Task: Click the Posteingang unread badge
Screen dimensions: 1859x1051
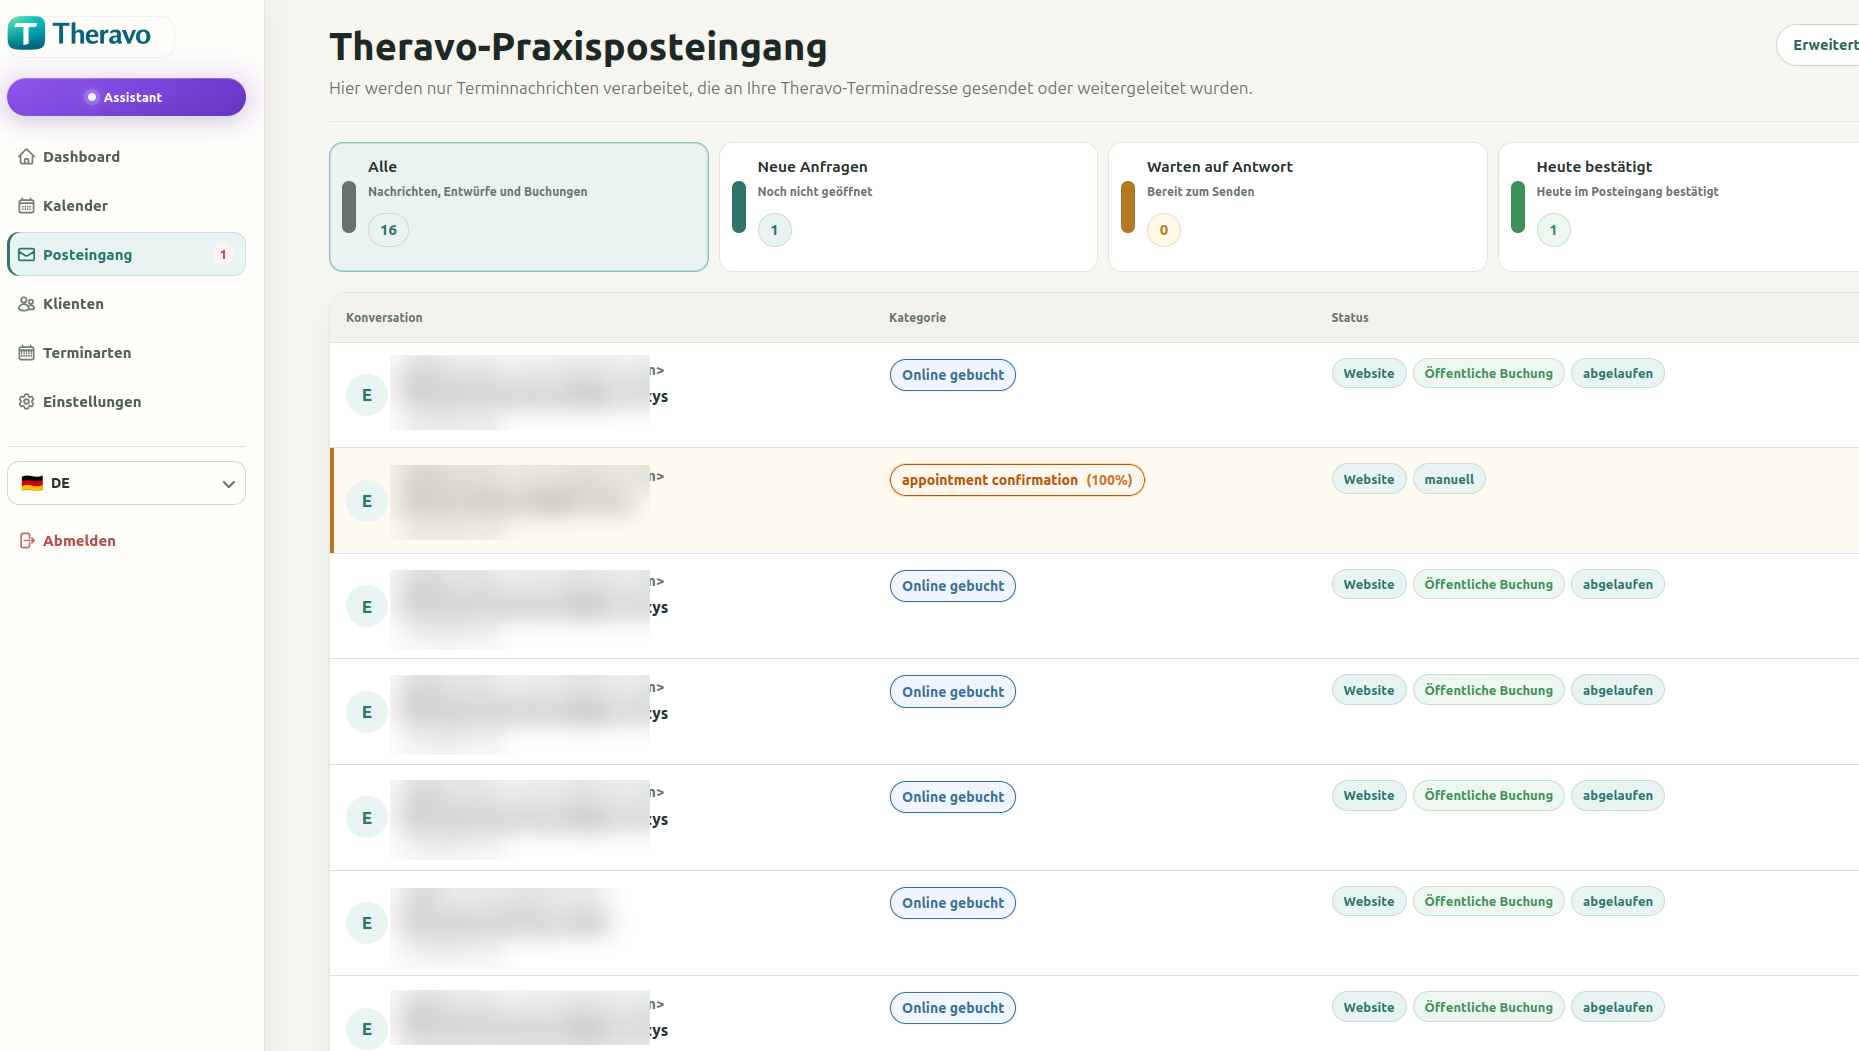Action: [223, 255]
